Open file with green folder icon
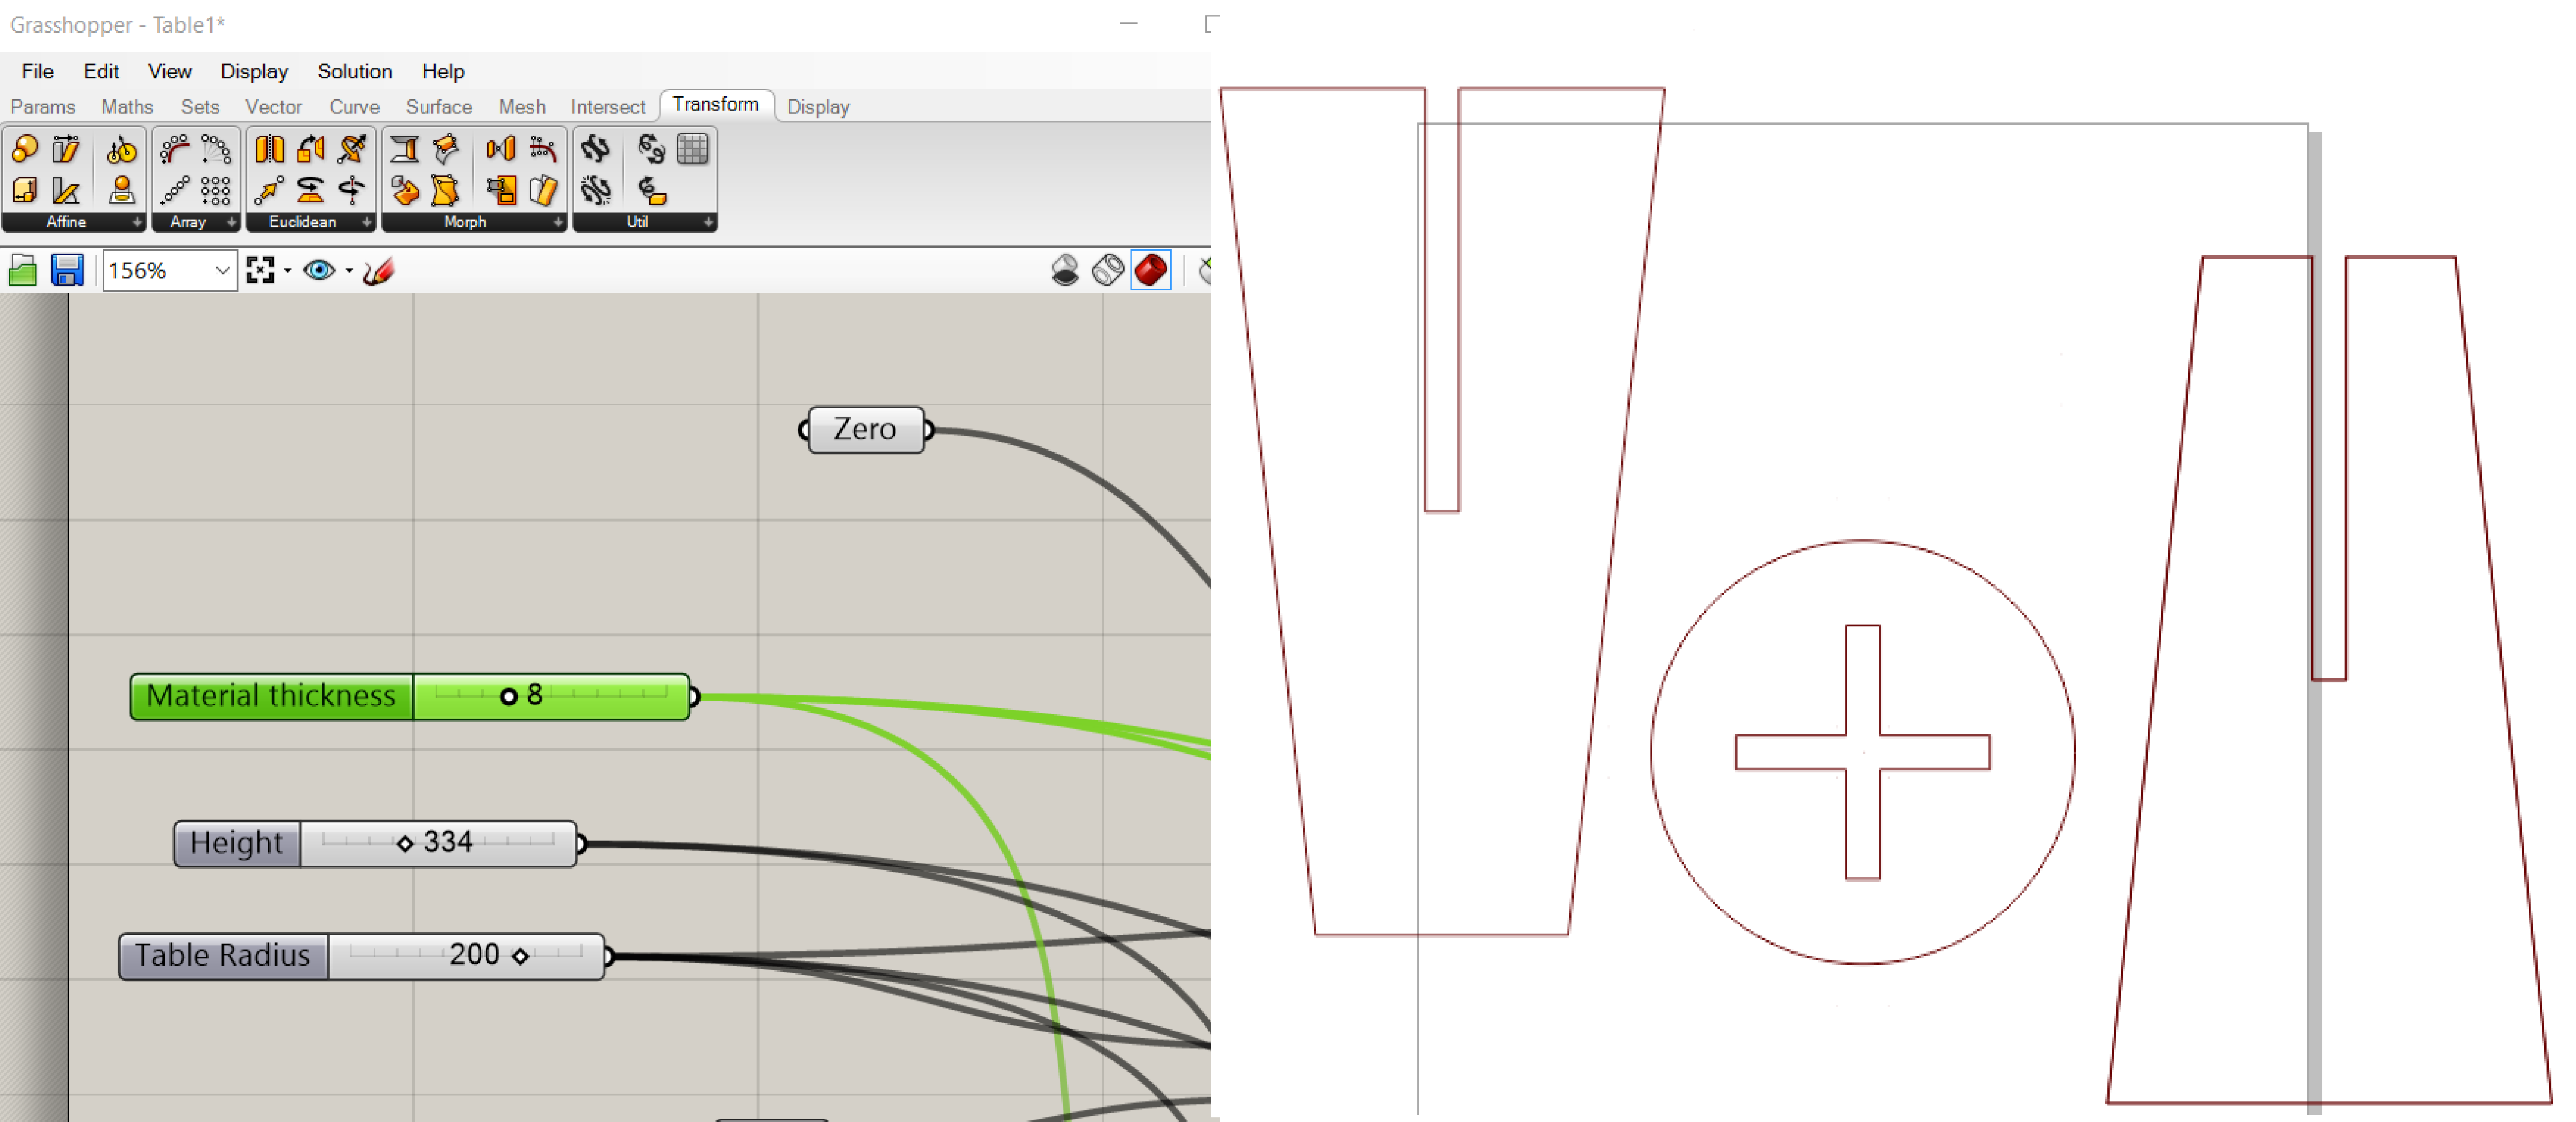The width and height of the screenshot is (2576, 1122). point(23,270)
